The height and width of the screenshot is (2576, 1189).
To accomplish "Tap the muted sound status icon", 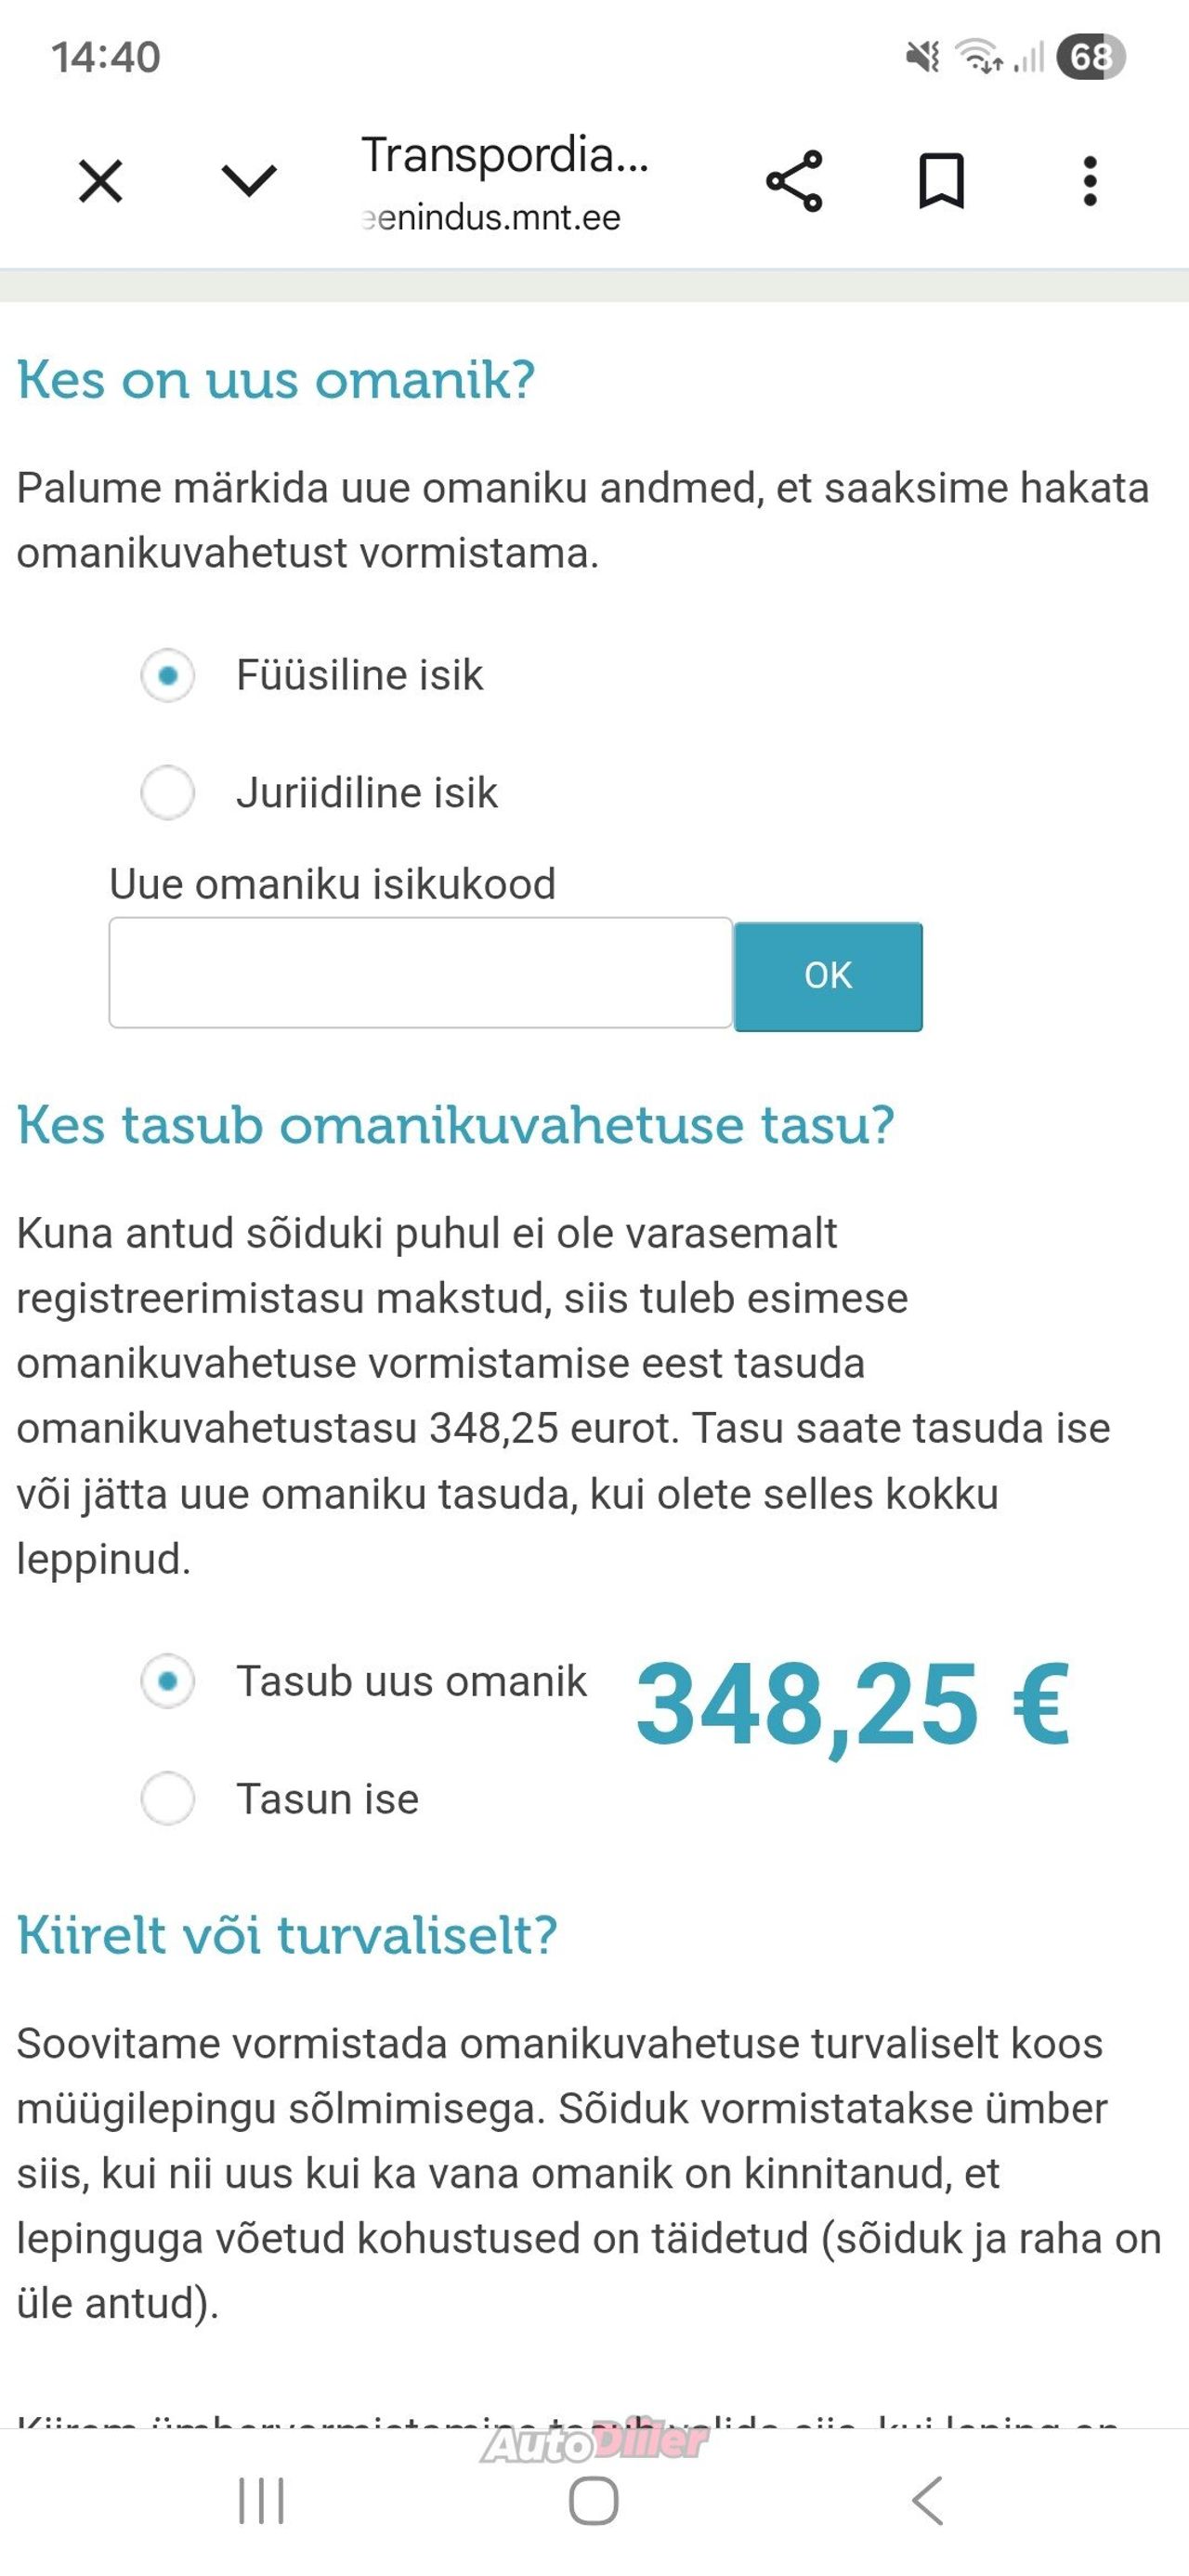I will (922, 57).
